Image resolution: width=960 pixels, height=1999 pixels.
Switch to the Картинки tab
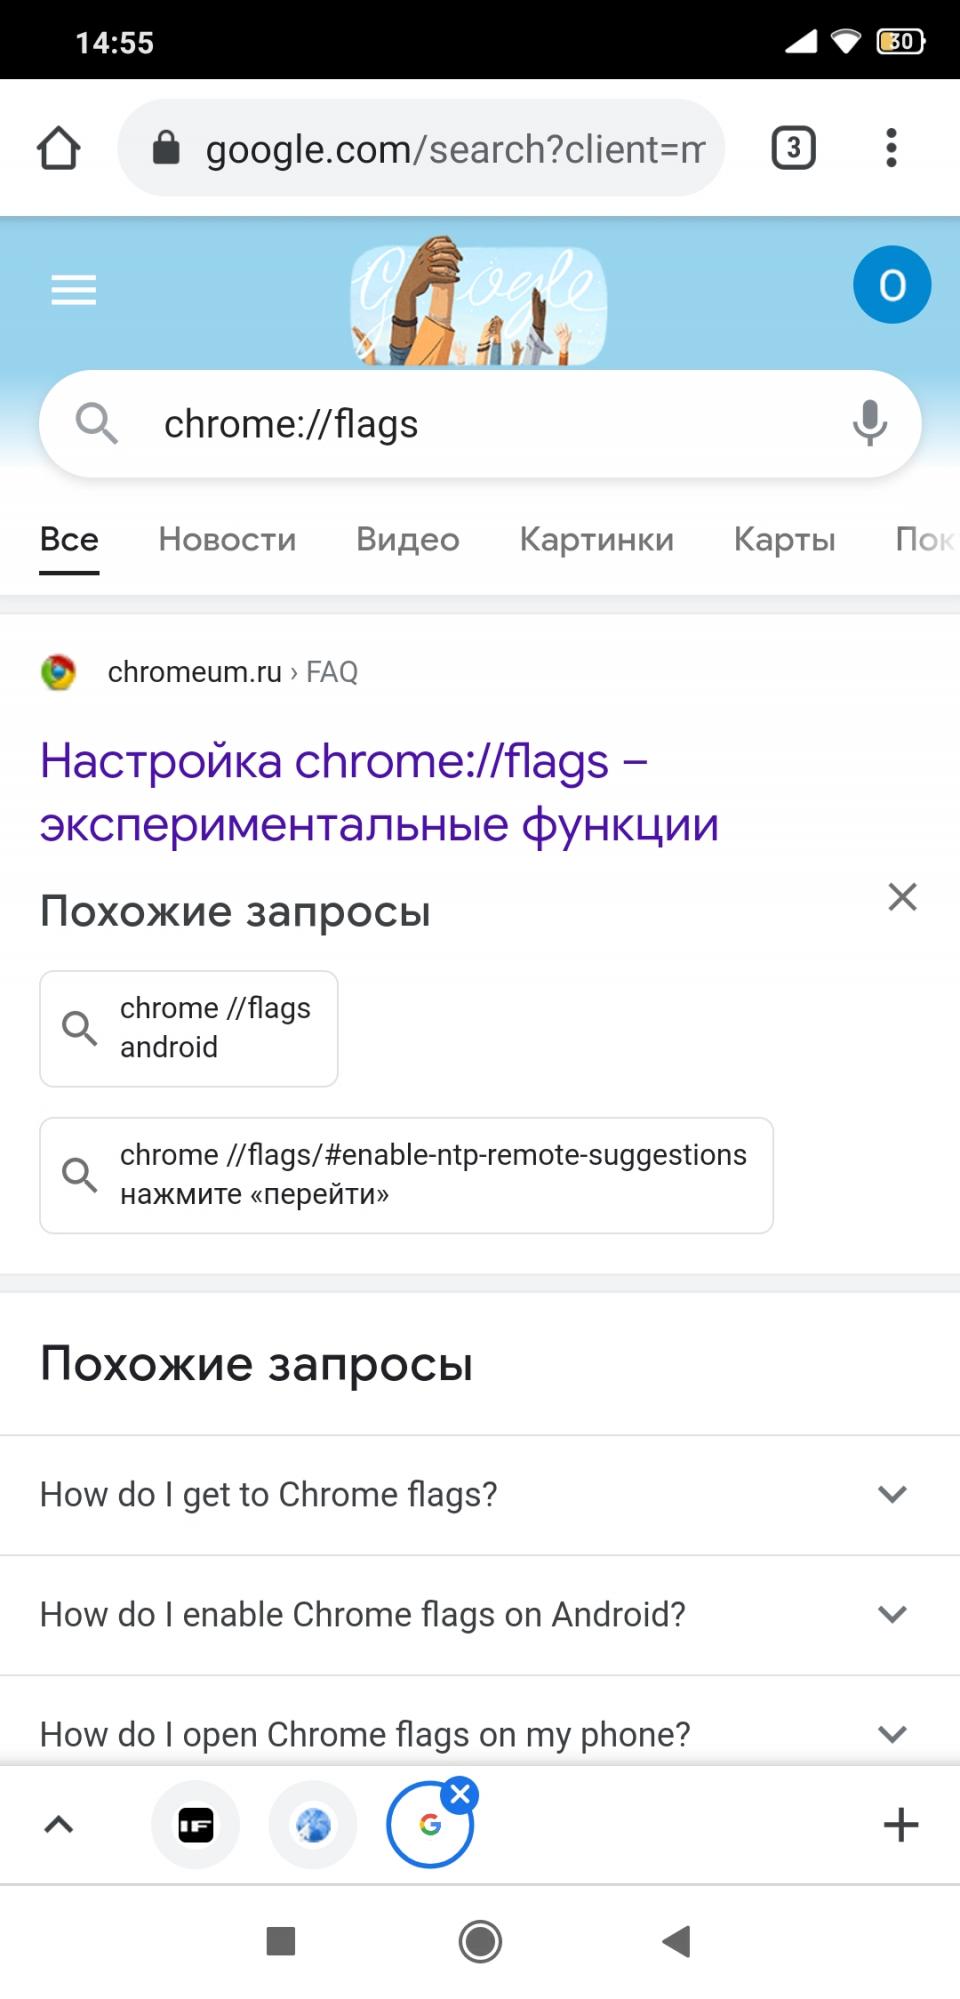pyautogui.click(x=596, y=539)
